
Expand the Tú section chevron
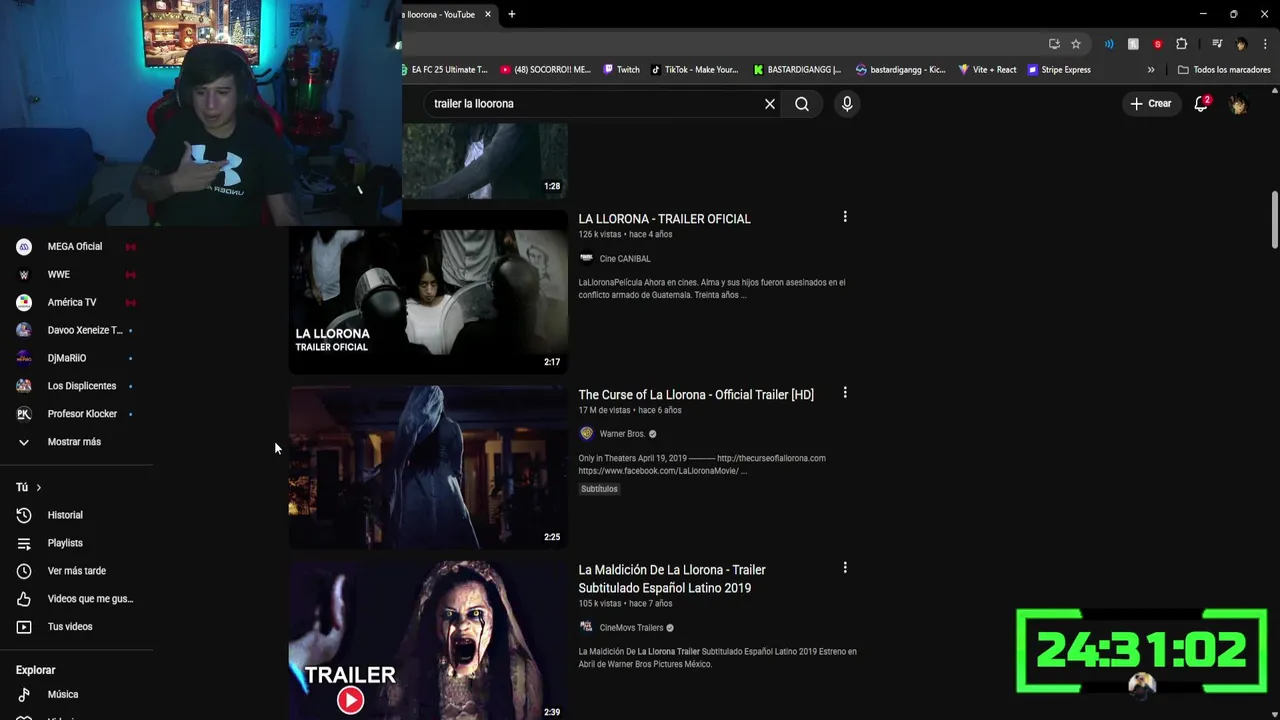pyautogui.click(x=38, y=487)
